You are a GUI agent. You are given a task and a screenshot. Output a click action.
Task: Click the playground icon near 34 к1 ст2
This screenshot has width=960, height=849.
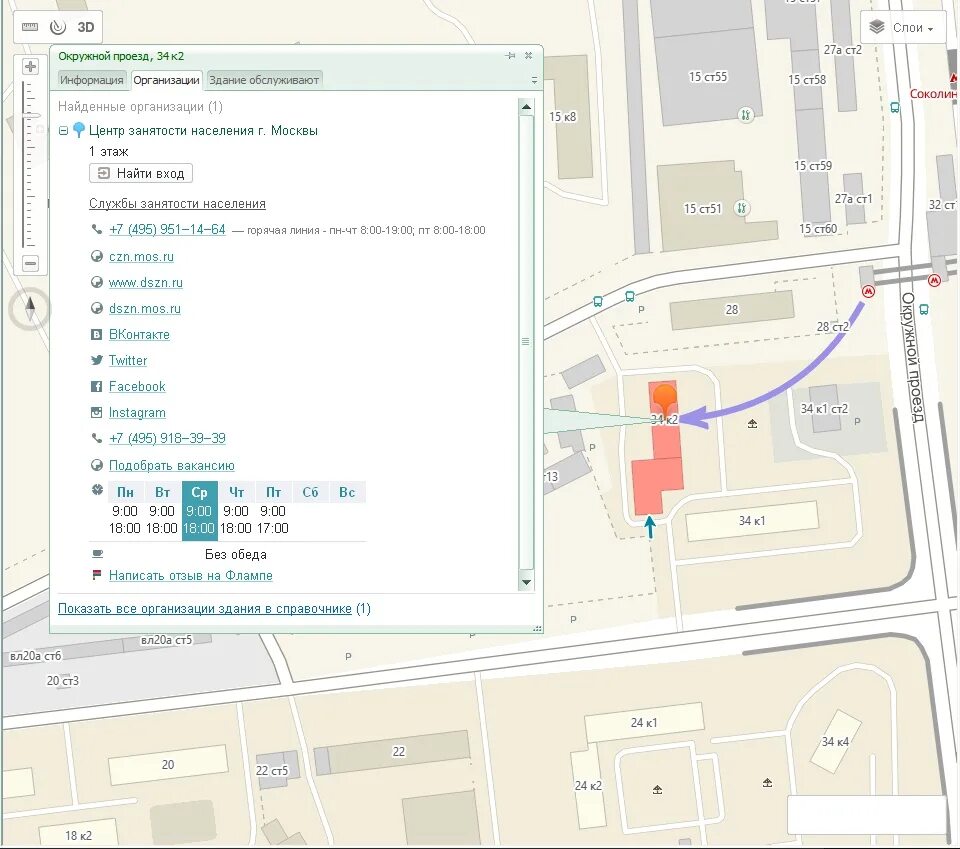tap(752, 424)
